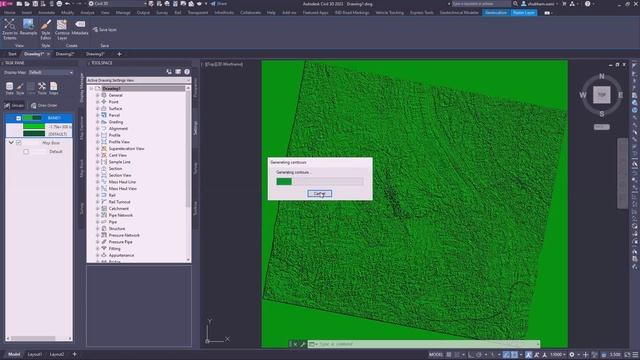Click the Resample ribbon icon
The width and height of the screenshot is (640, 360).
point(28,27)
